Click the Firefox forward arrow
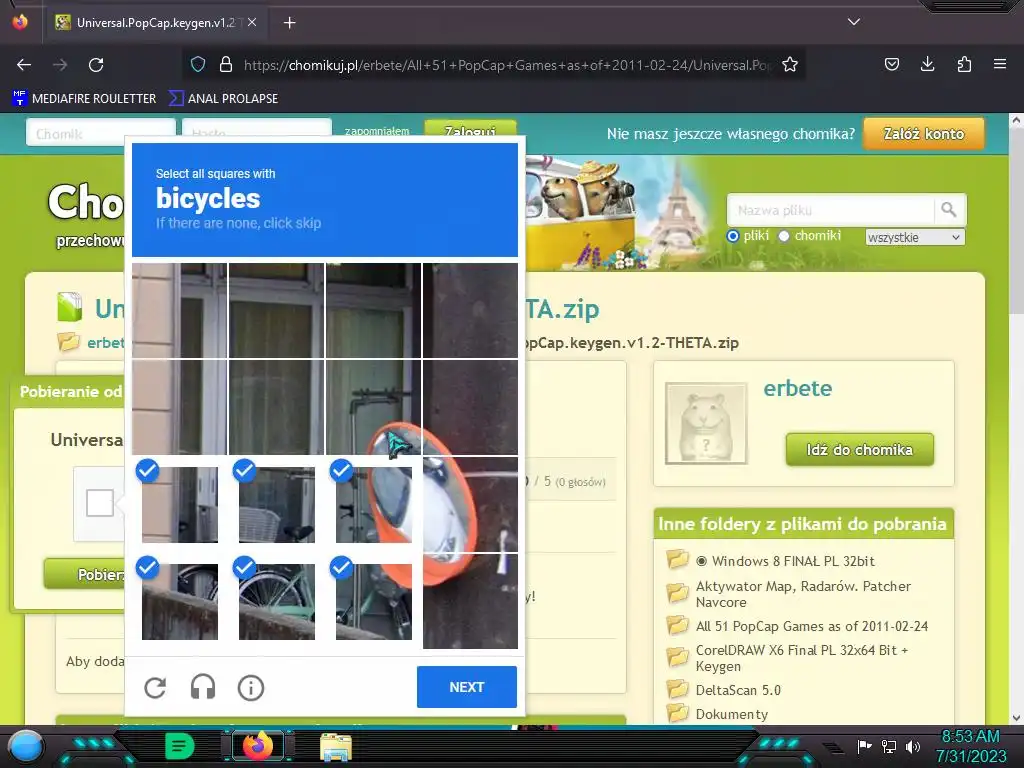 point(60,65)
